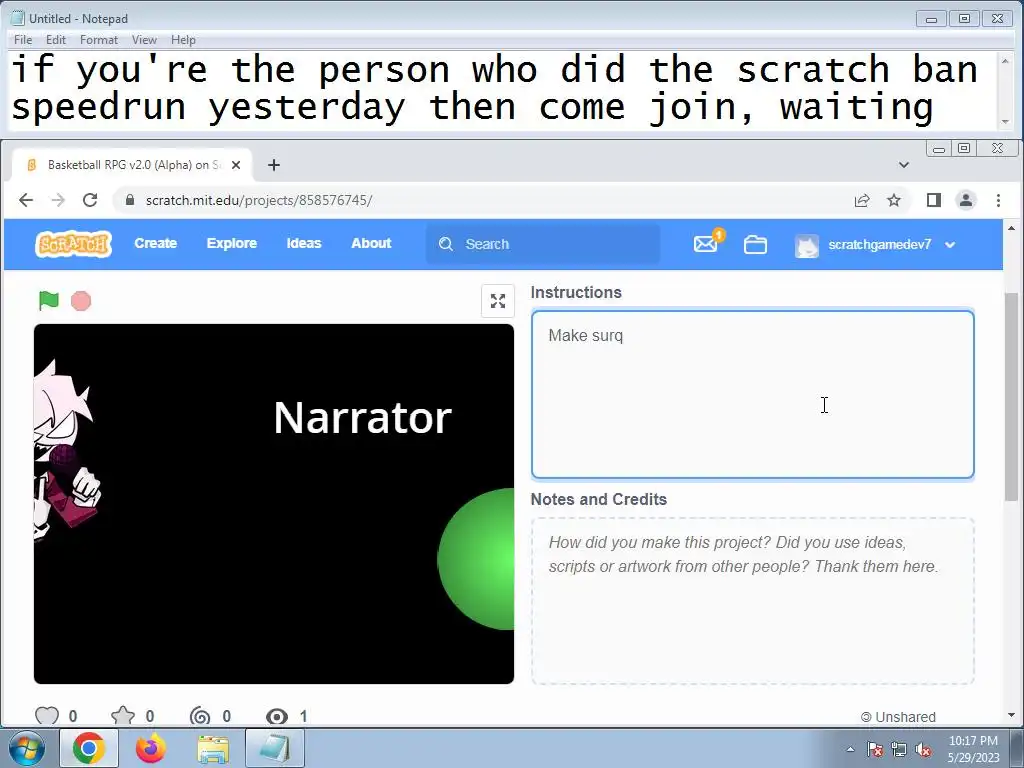
Task: Open the Windows Start menu
Action: 26,748
